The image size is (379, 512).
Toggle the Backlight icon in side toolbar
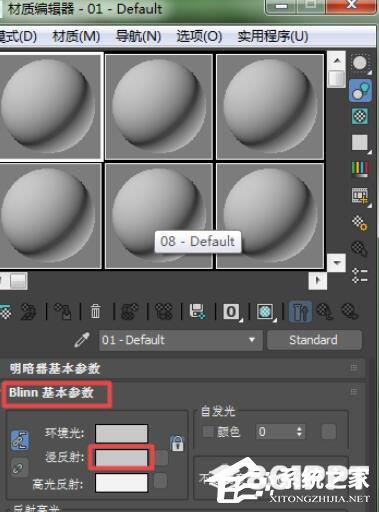pyautogui.click(x=360, y=90)
